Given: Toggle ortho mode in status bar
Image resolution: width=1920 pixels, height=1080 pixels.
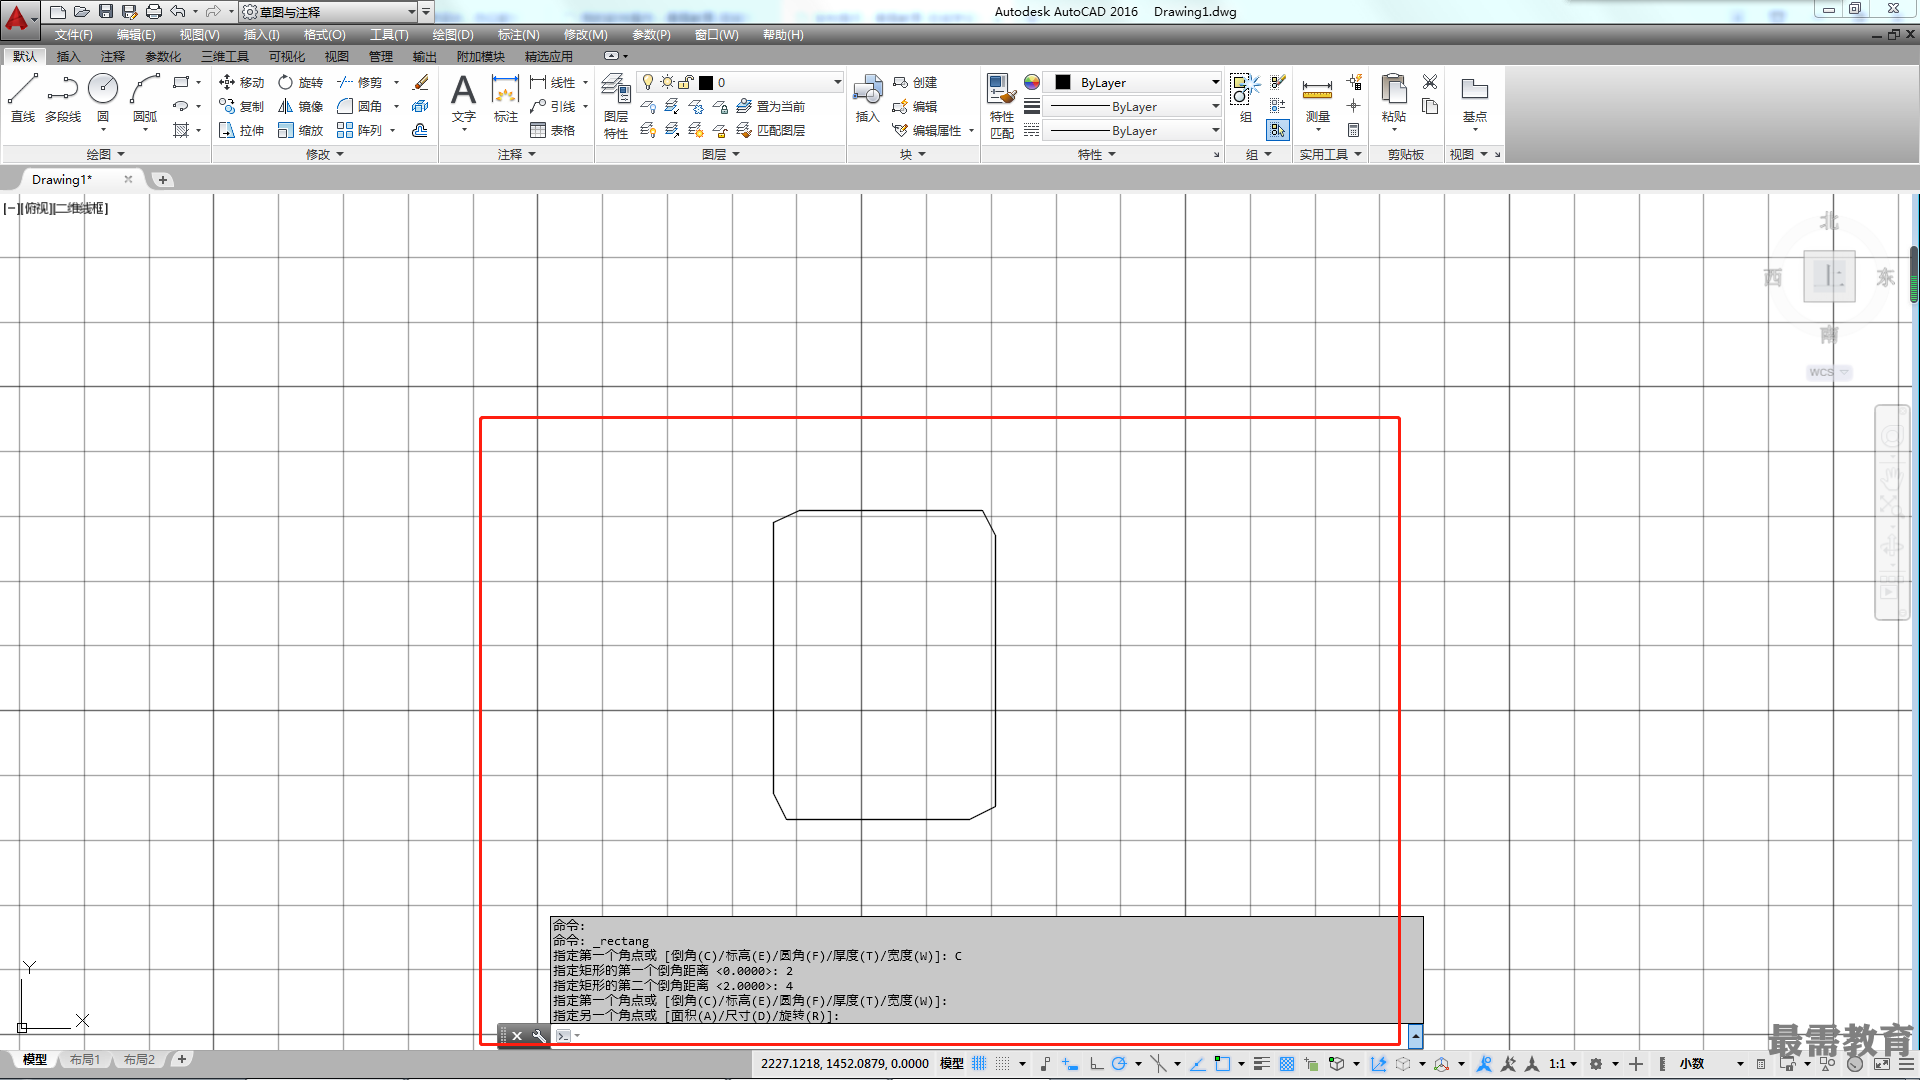Looking at the screenshot, I should tap(1097, 1064).
